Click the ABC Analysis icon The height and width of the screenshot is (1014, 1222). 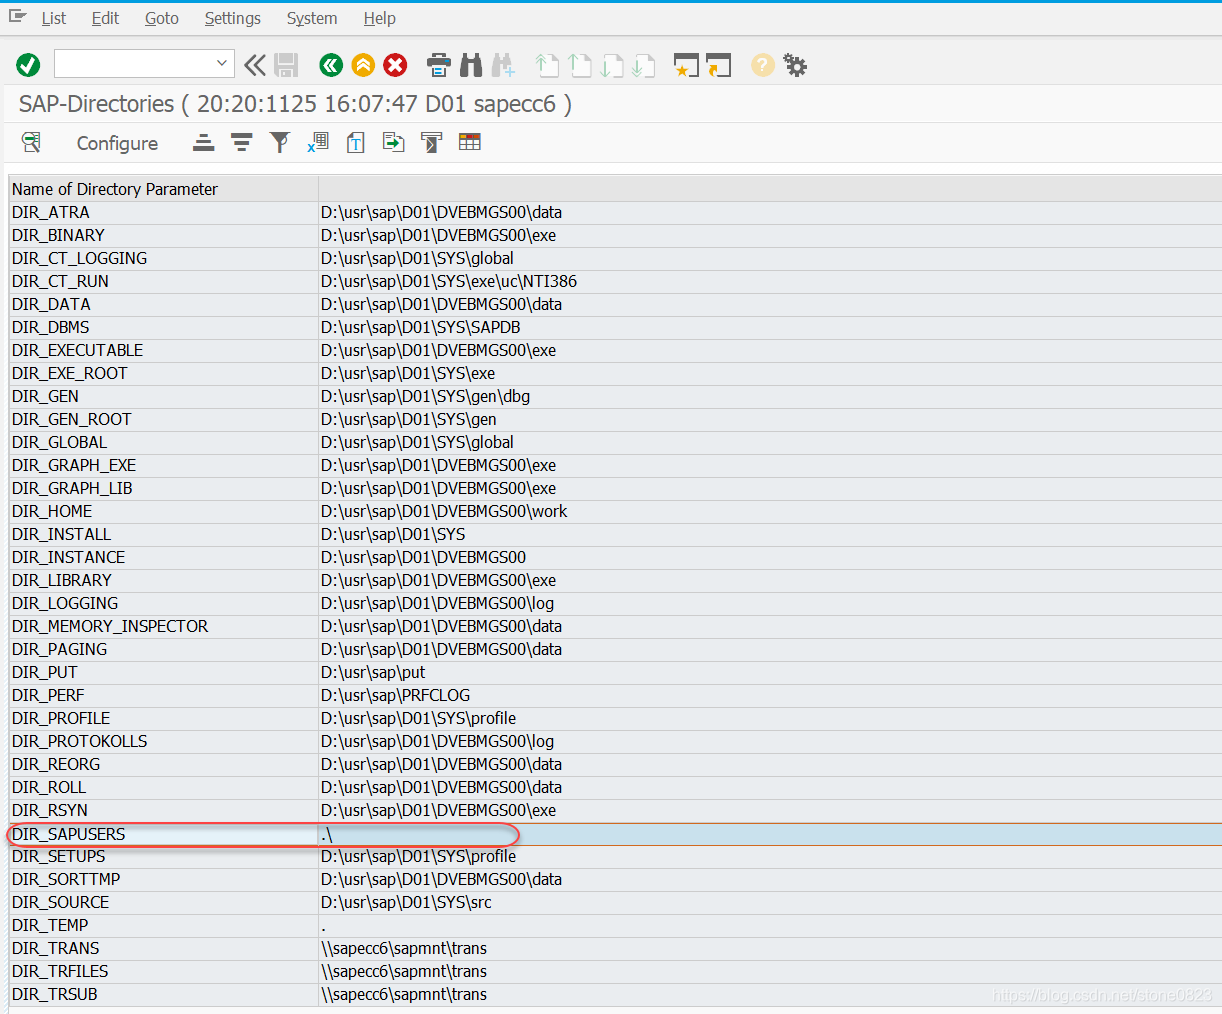pos(432,142)
